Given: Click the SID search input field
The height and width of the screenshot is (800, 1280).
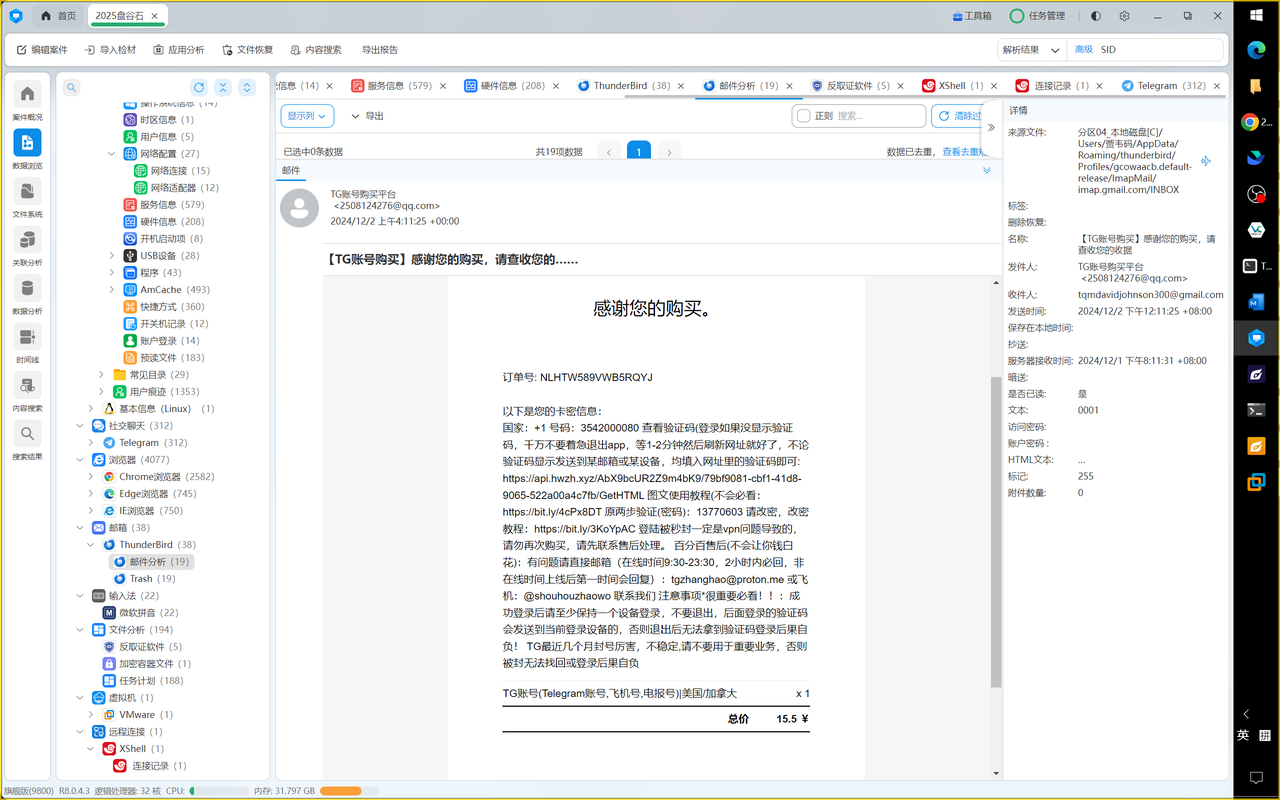Looking at the screenshot, I should click(1158, 49).
